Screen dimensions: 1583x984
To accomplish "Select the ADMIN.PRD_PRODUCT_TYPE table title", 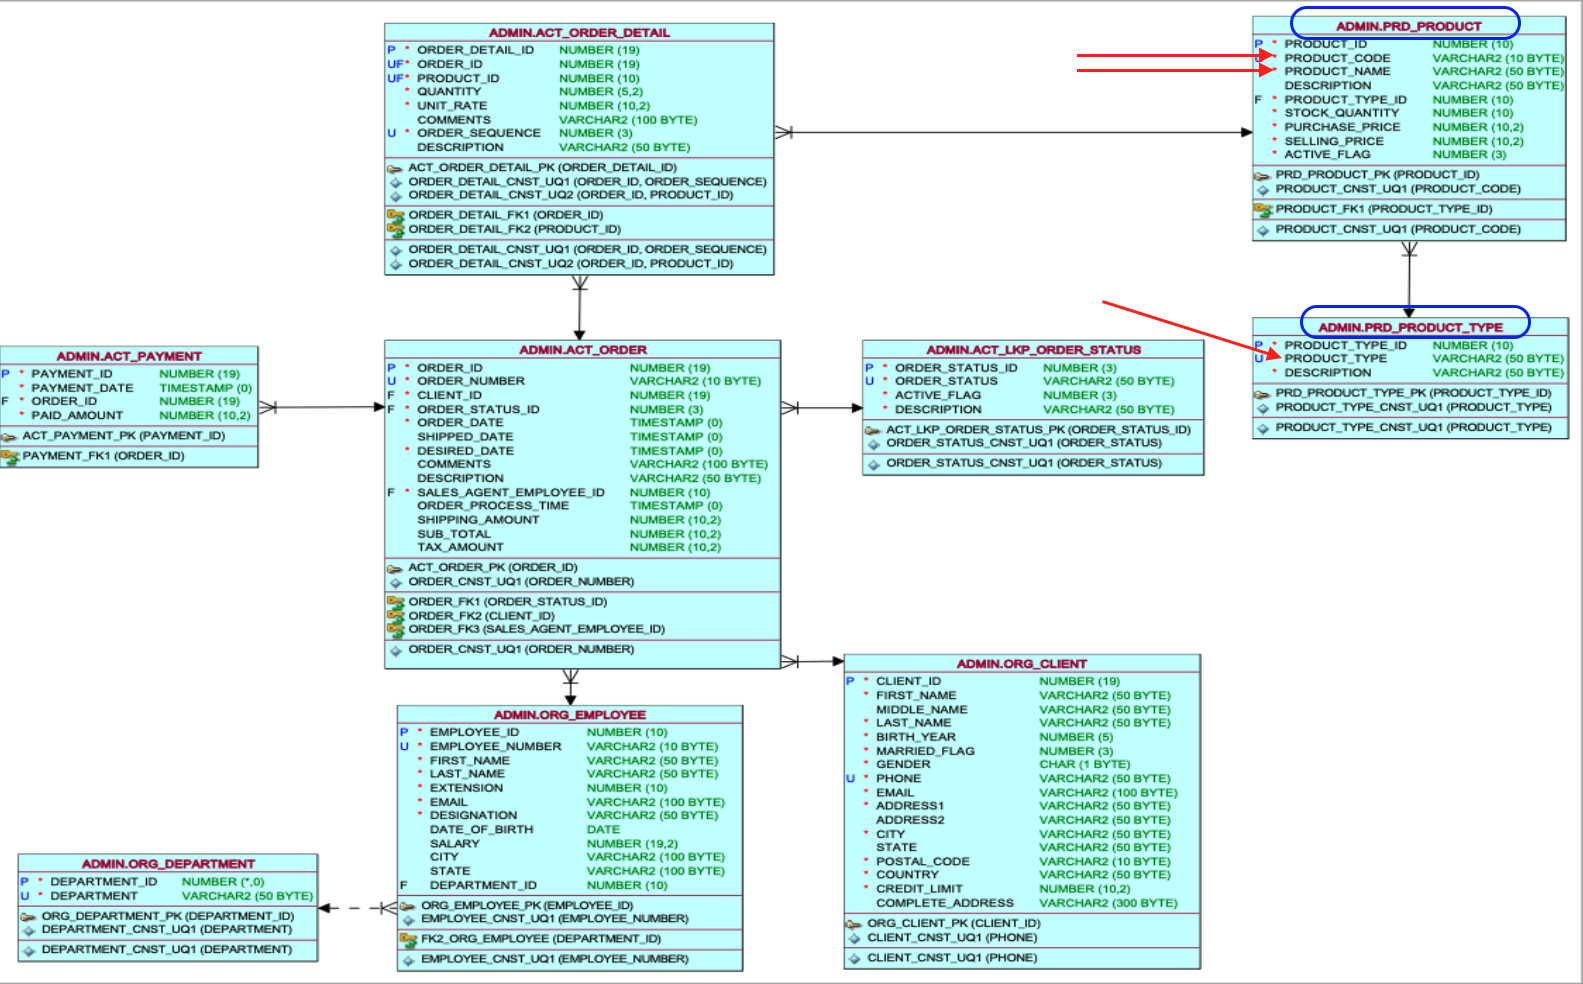I will pos(1410,327).
